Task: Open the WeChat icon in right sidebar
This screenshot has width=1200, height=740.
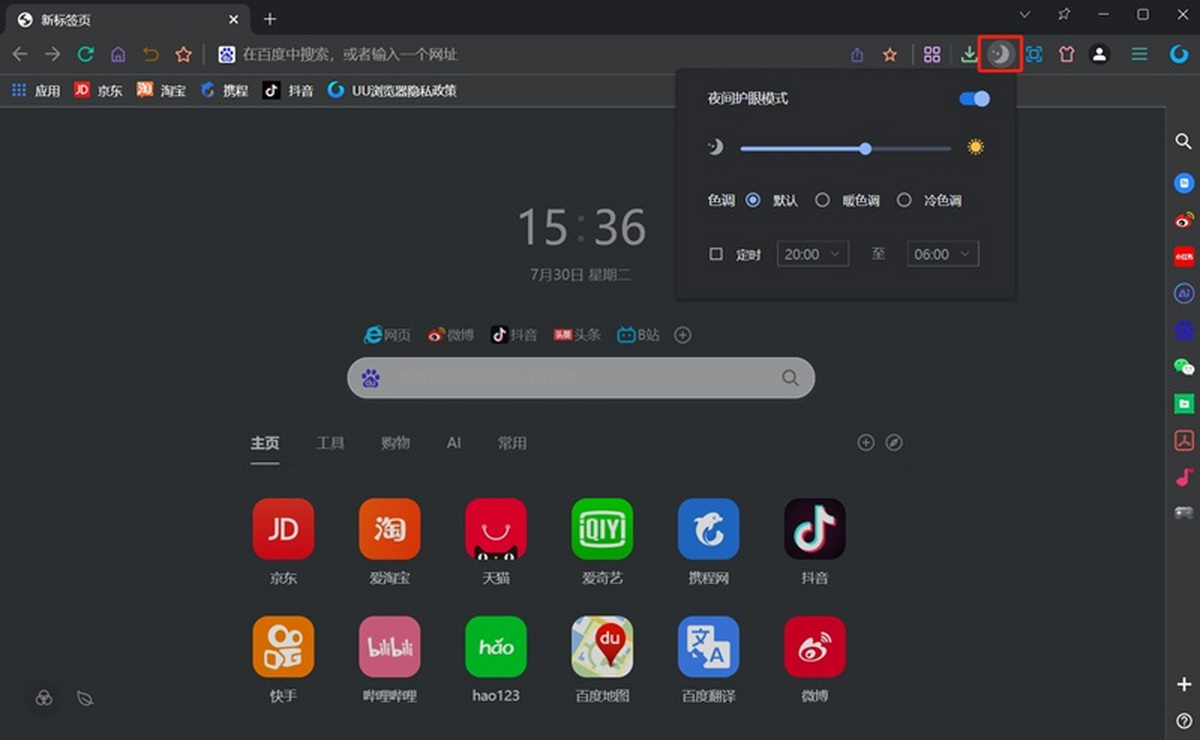Action: pyautogui.click(x=1184, y=367)
